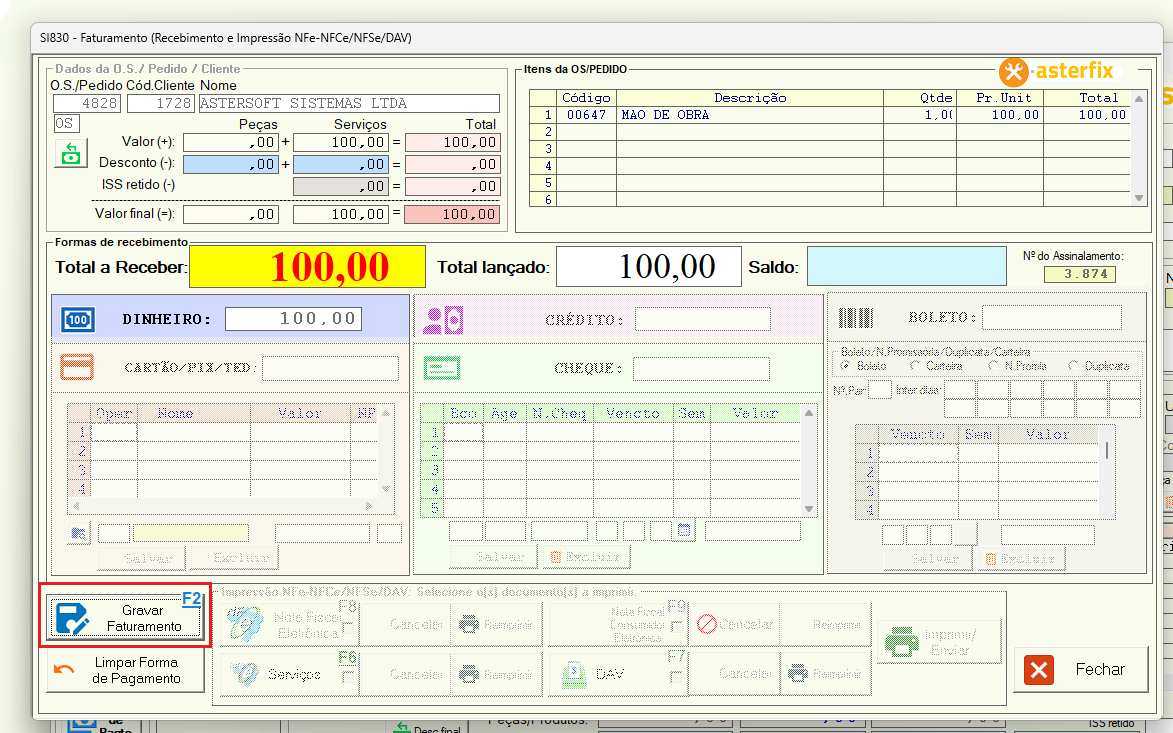1173x733 pixels.
Task: Click the down arrow of the cheque table scrollbar
Action: (809, 509)
